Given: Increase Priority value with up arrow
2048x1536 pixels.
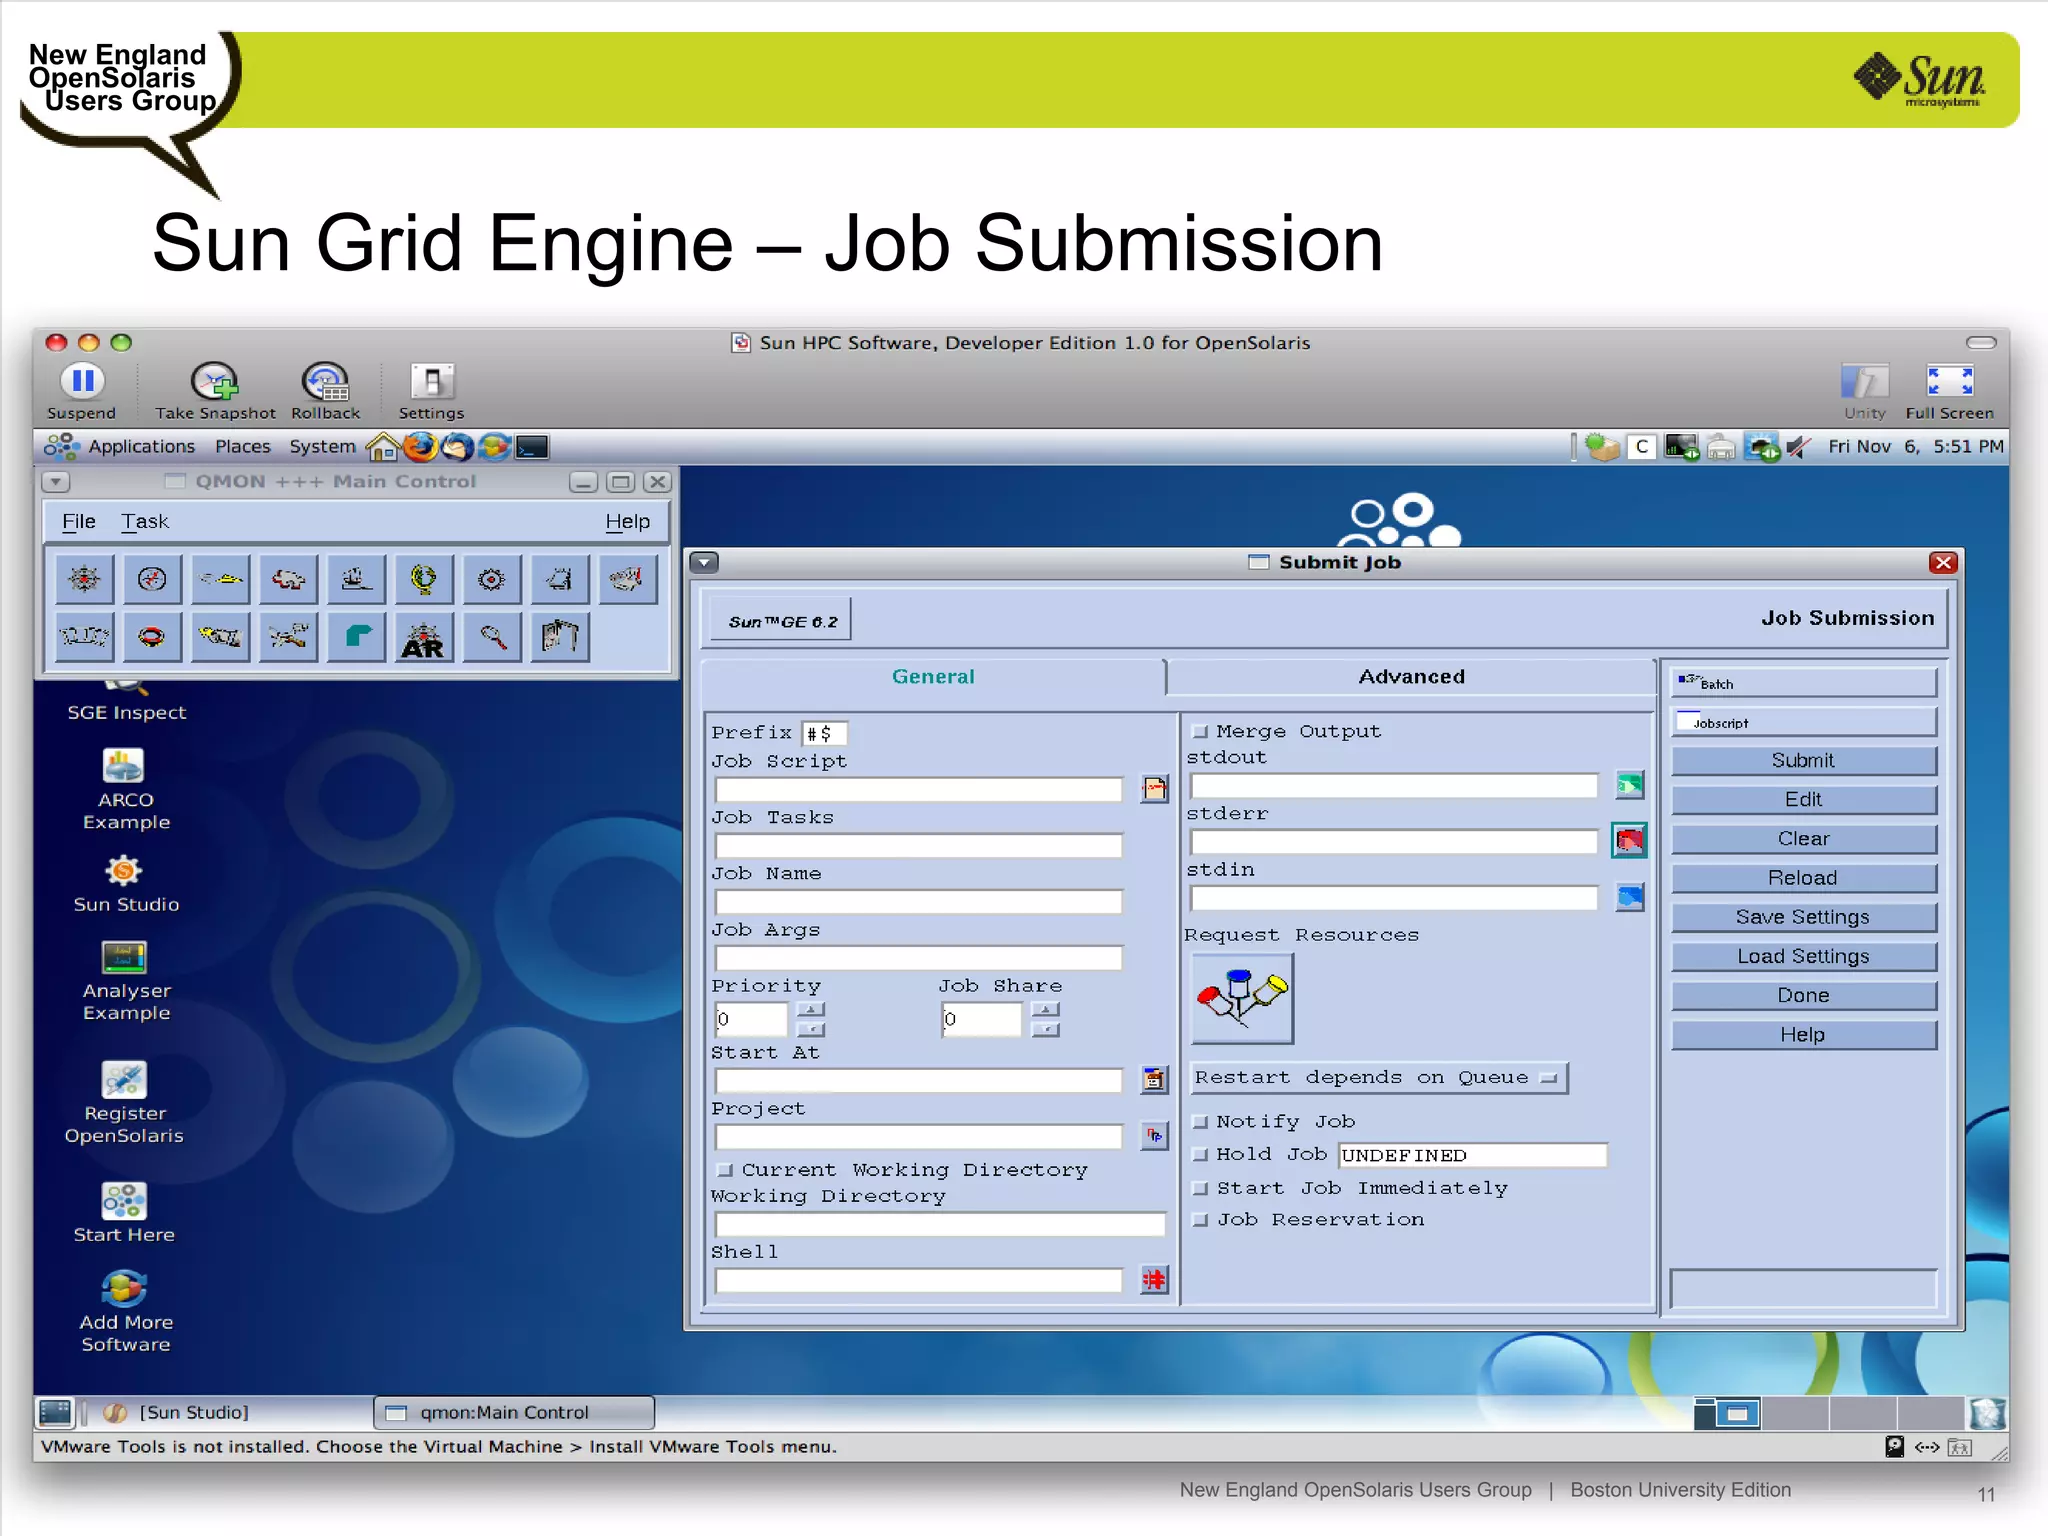Looking at the screenshot, I should [811, 1010].
